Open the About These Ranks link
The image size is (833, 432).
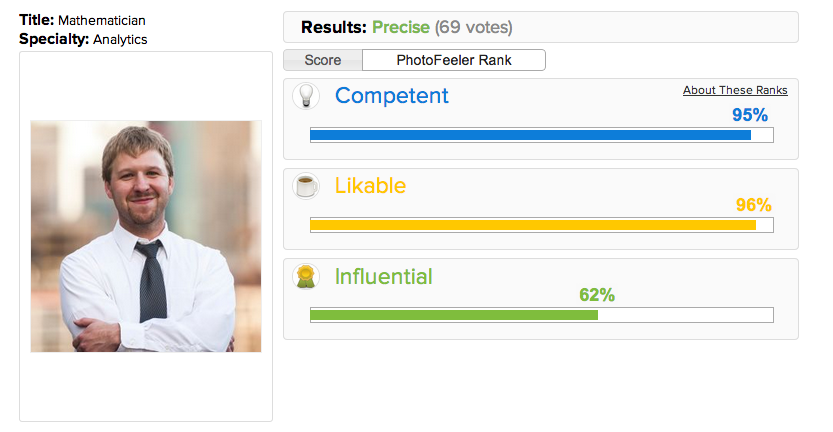(x=735, y=90)
